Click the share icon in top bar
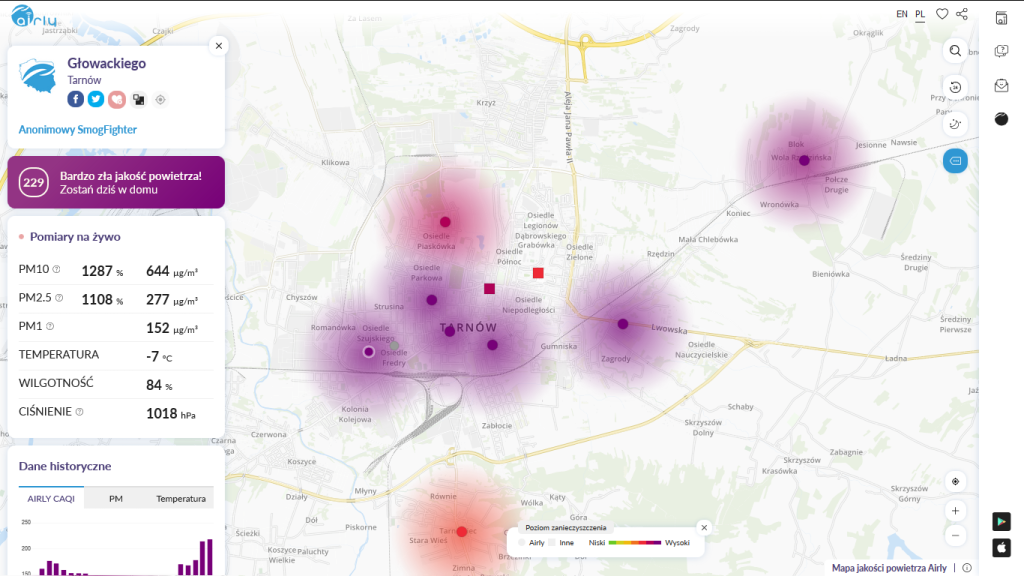 (962, 14)
